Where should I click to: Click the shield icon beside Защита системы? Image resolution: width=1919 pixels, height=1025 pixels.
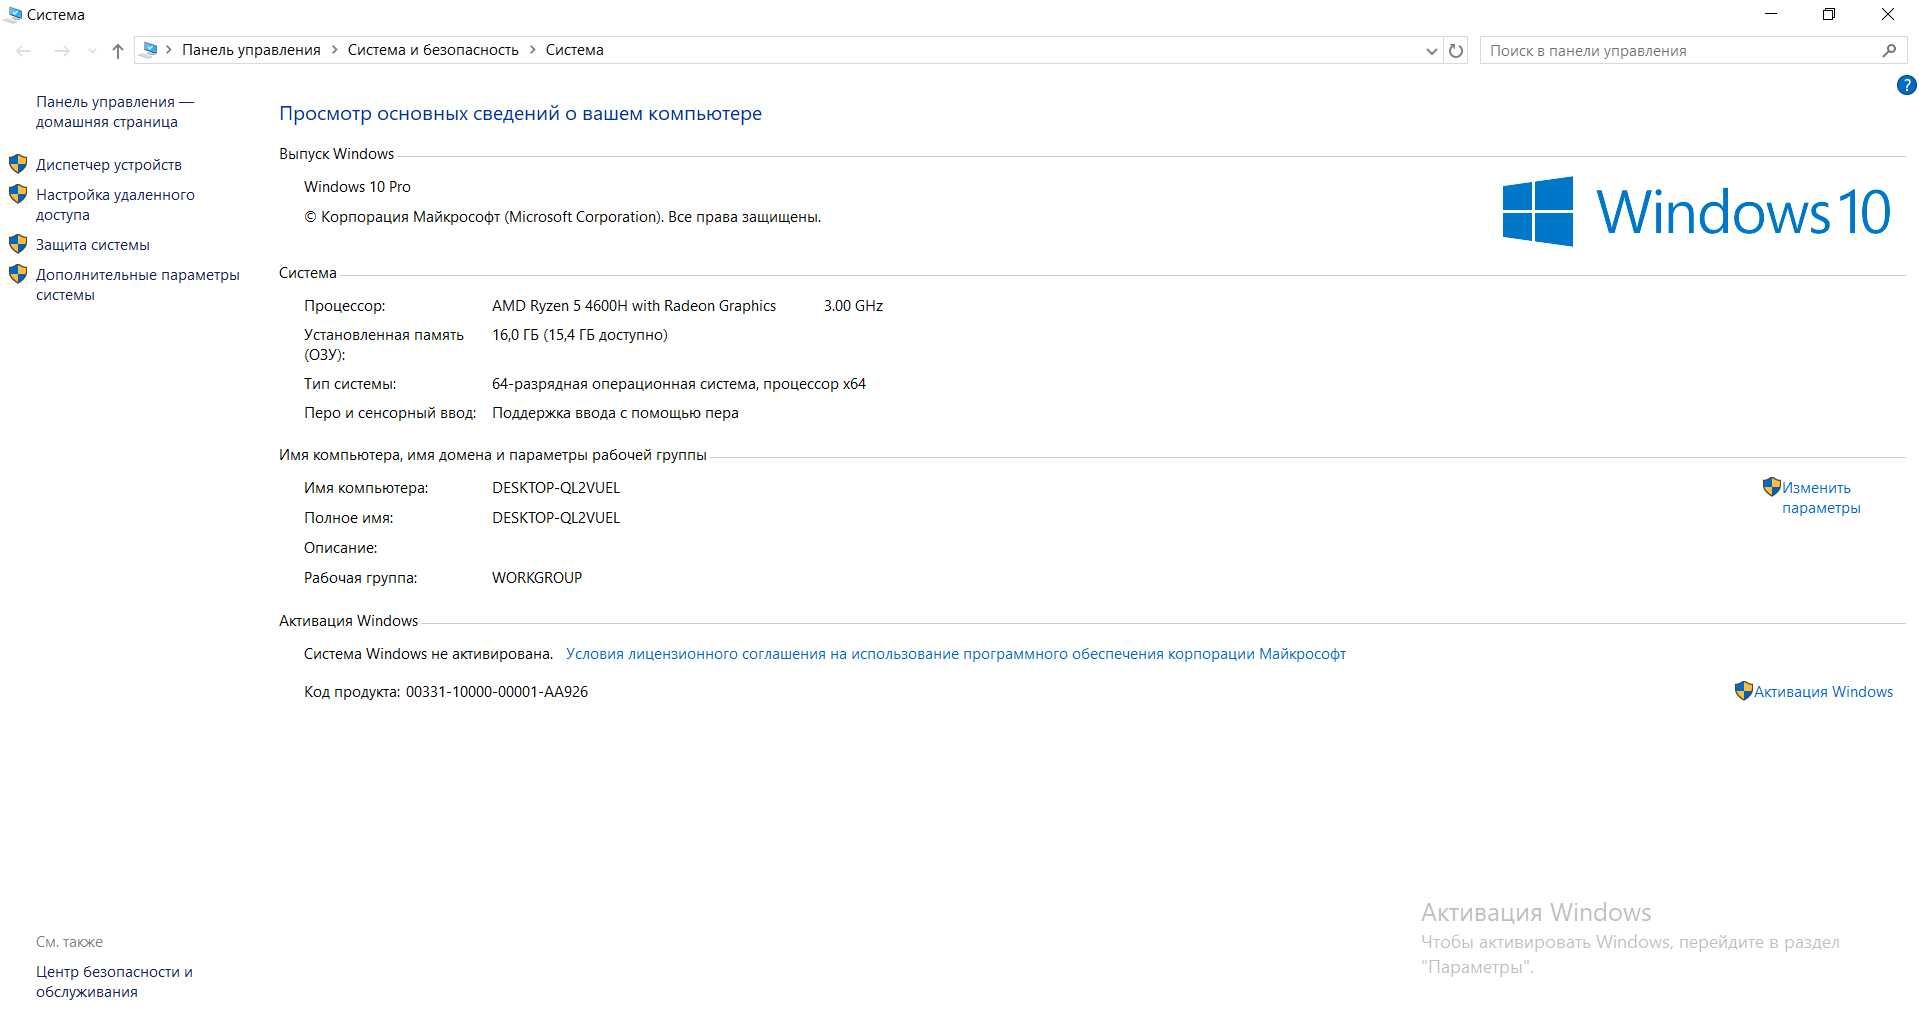click(18, 244)
